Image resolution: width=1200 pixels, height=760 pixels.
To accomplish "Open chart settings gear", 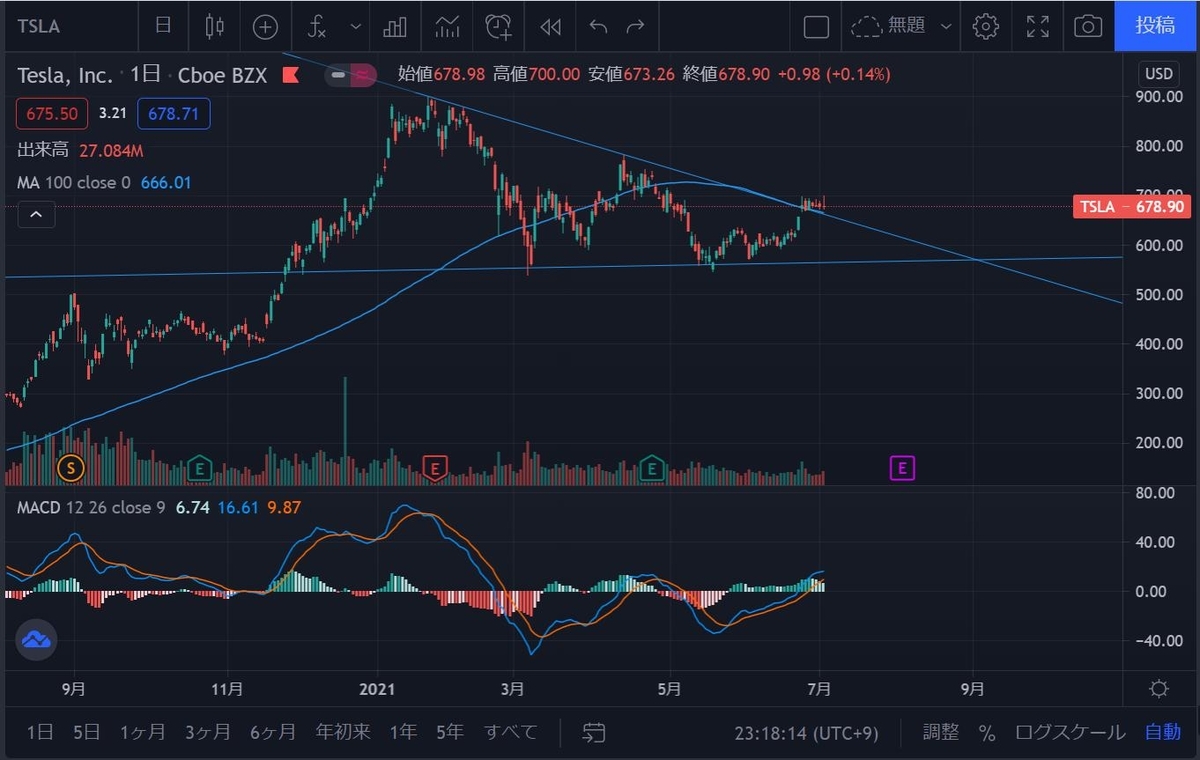I will pos(986,26).
